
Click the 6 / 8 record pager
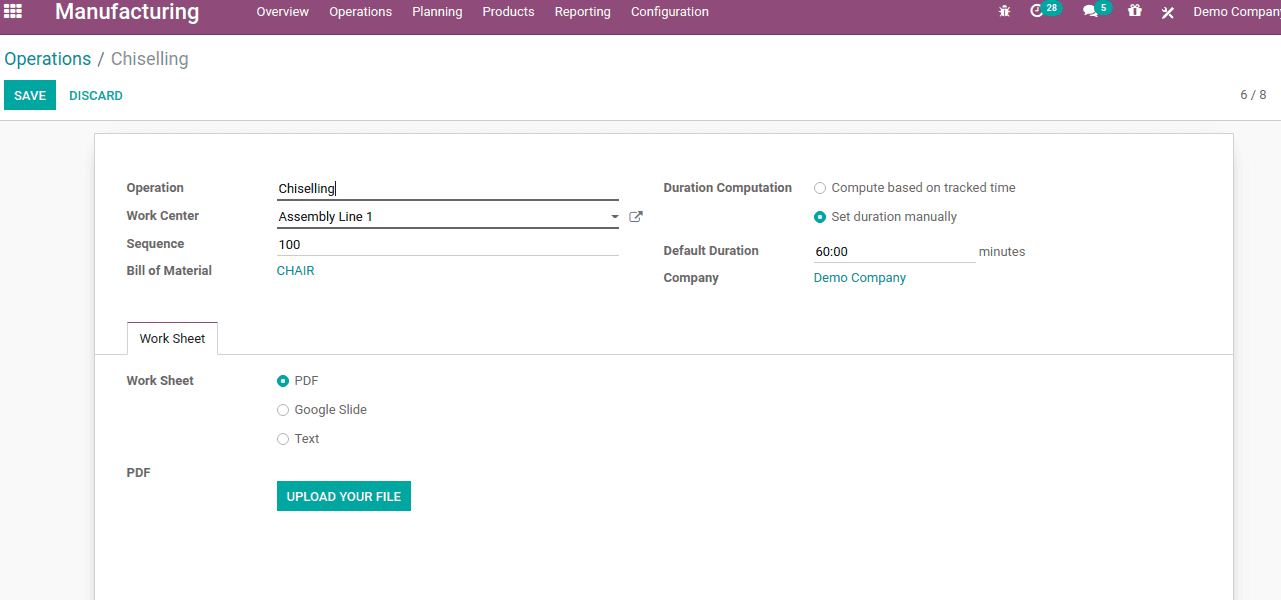pyautogui.click(x=1253, y=95)
